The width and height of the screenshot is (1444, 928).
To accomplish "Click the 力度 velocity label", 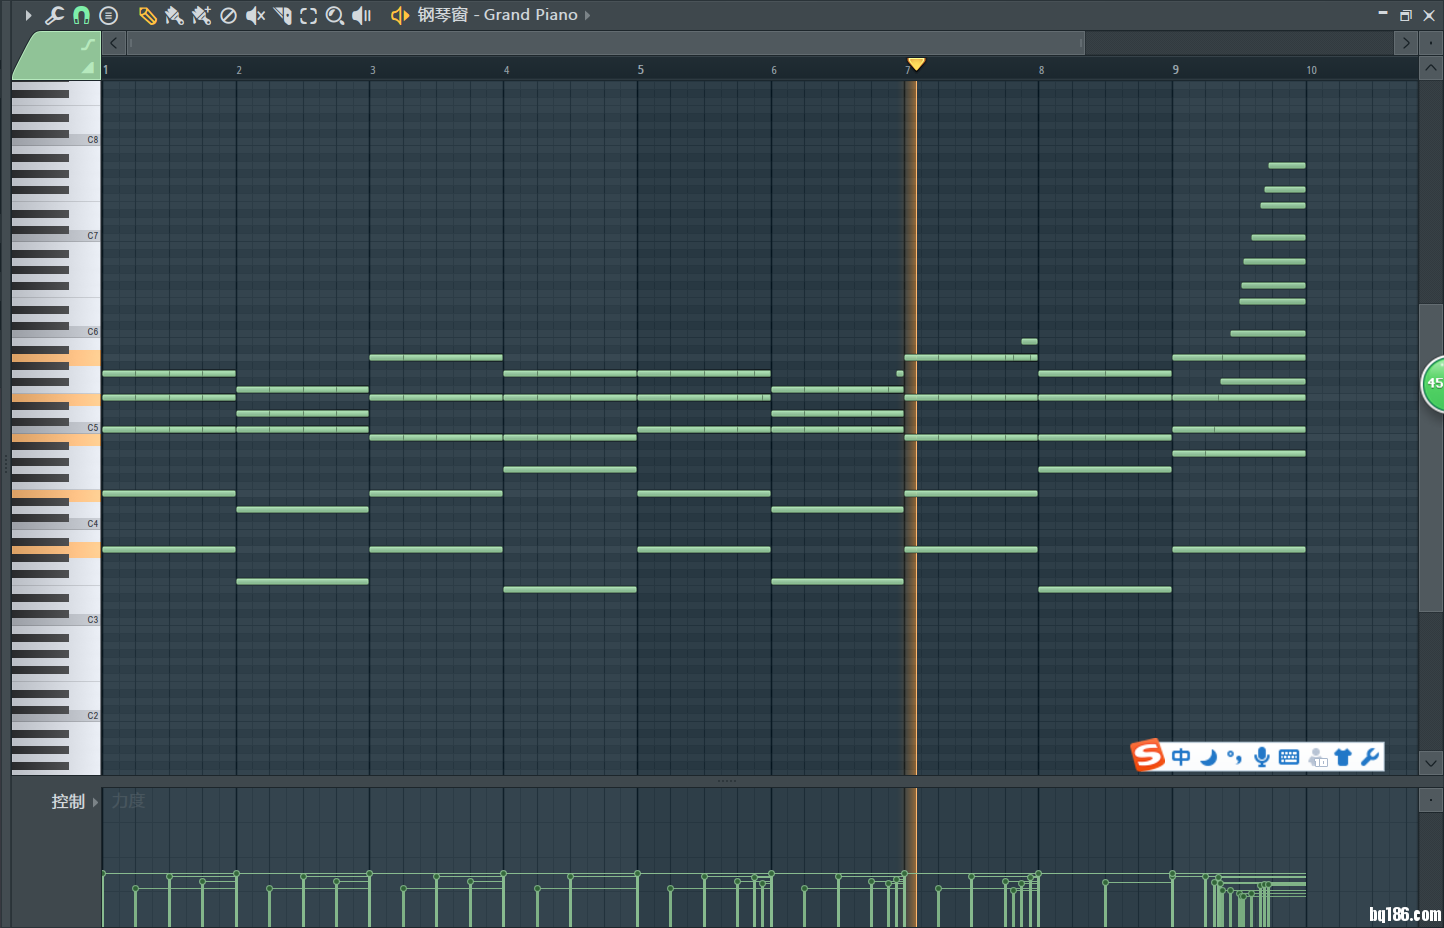I will click(x=129, y=801).
